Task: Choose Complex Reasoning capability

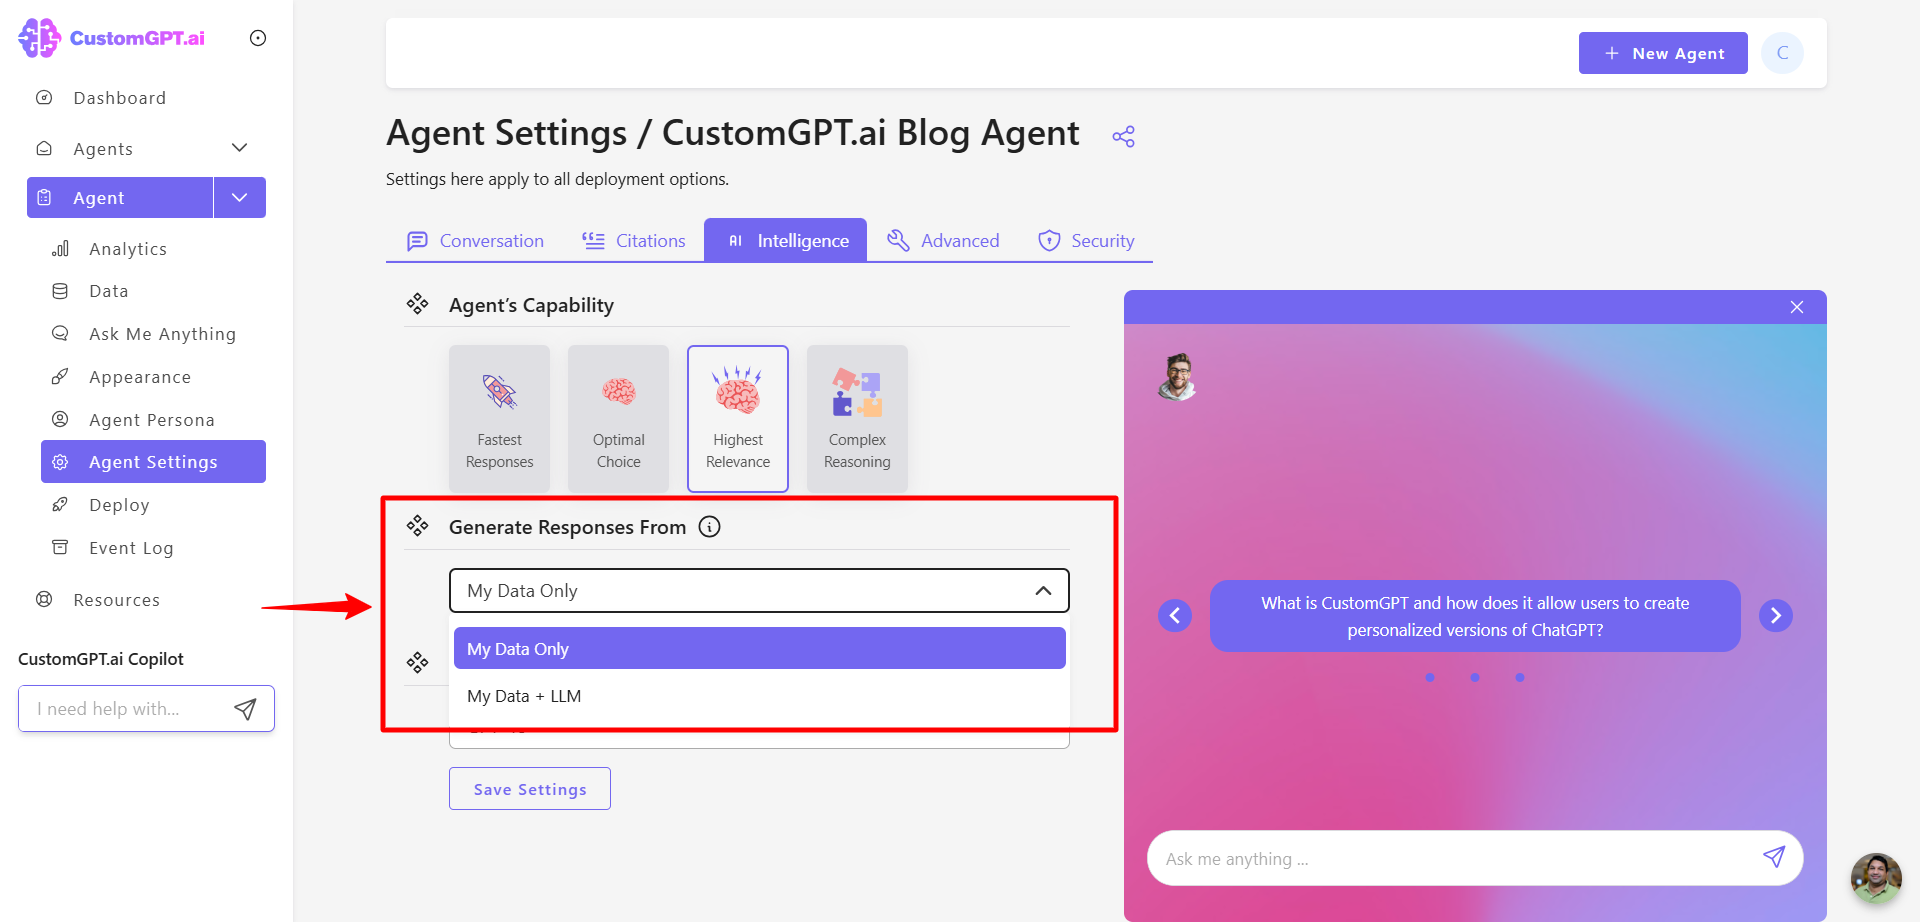Action: click(x=857, y=418)
